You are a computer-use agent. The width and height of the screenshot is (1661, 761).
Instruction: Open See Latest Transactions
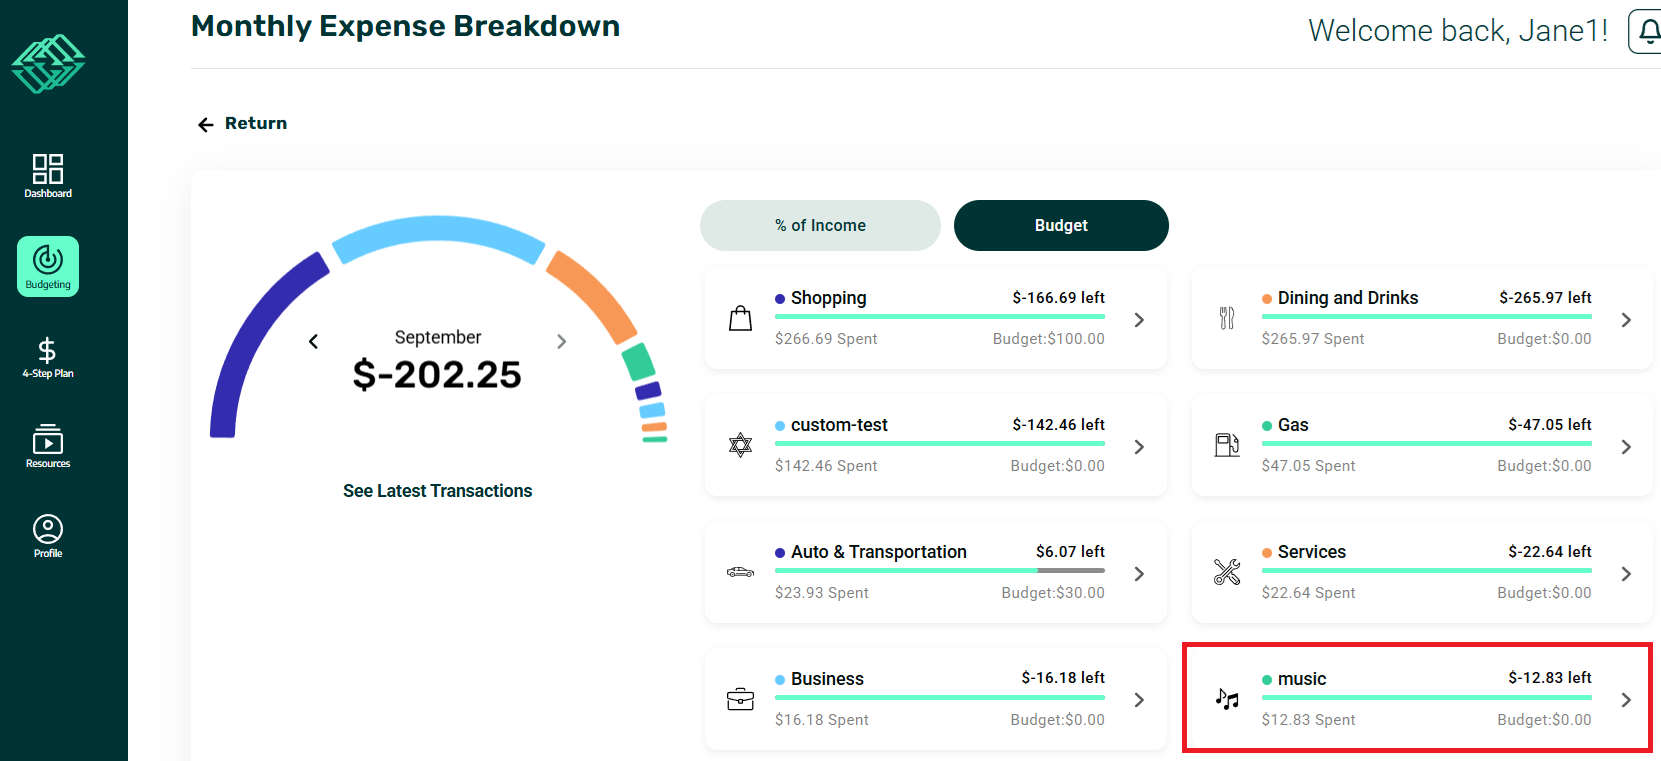[437, 491]
